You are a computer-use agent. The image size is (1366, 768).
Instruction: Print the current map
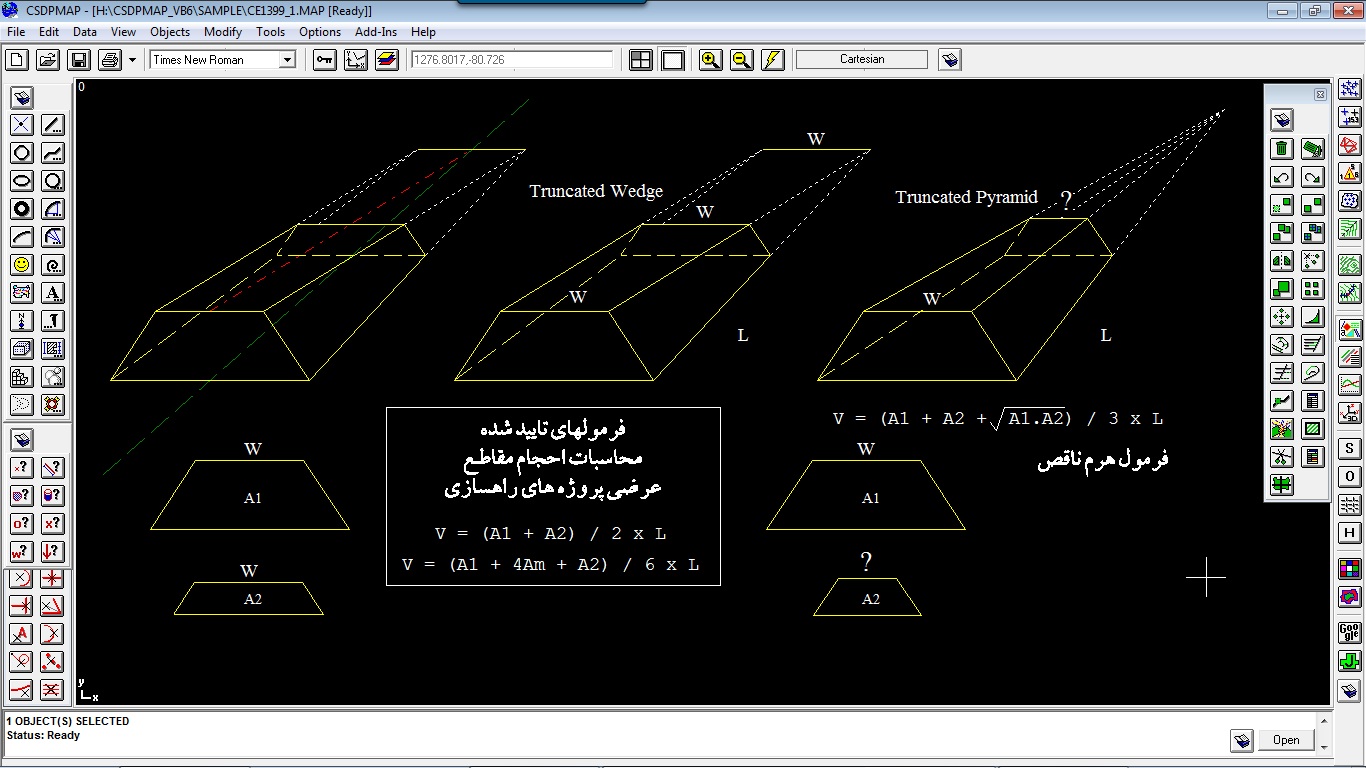tap(110, 60)
